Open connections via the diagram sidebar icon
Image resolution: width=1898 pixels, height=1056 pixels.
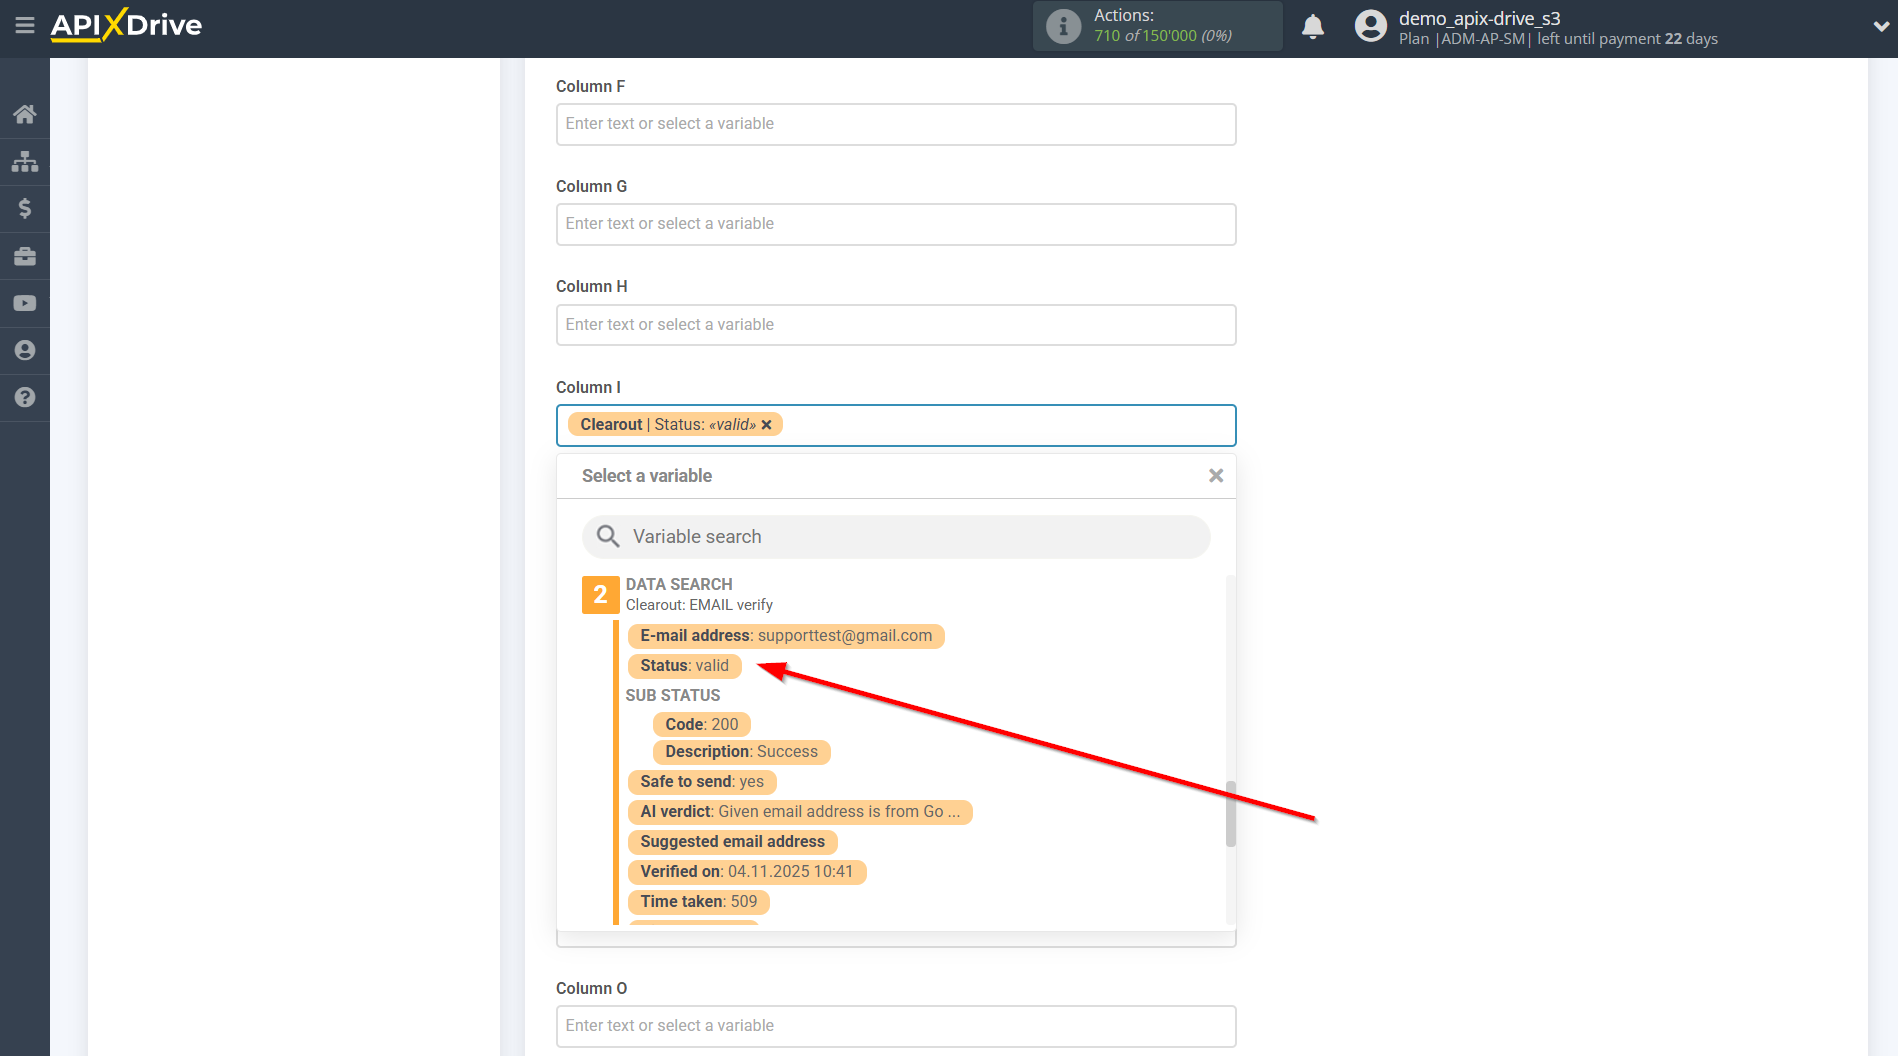[x=25, y=161]
